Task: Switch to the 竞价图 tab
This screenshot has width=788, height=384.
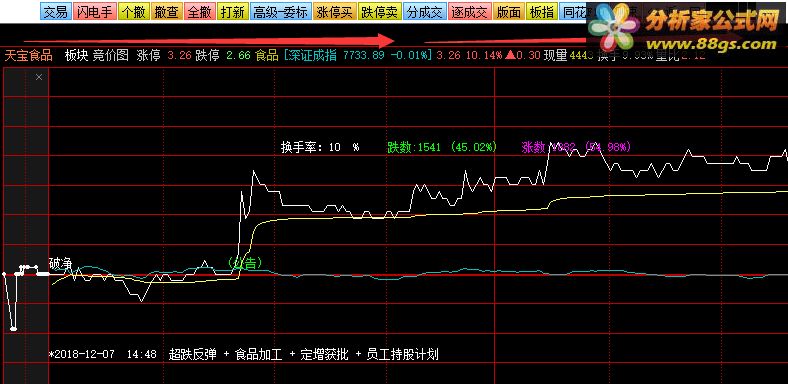Action: [111, 55]
